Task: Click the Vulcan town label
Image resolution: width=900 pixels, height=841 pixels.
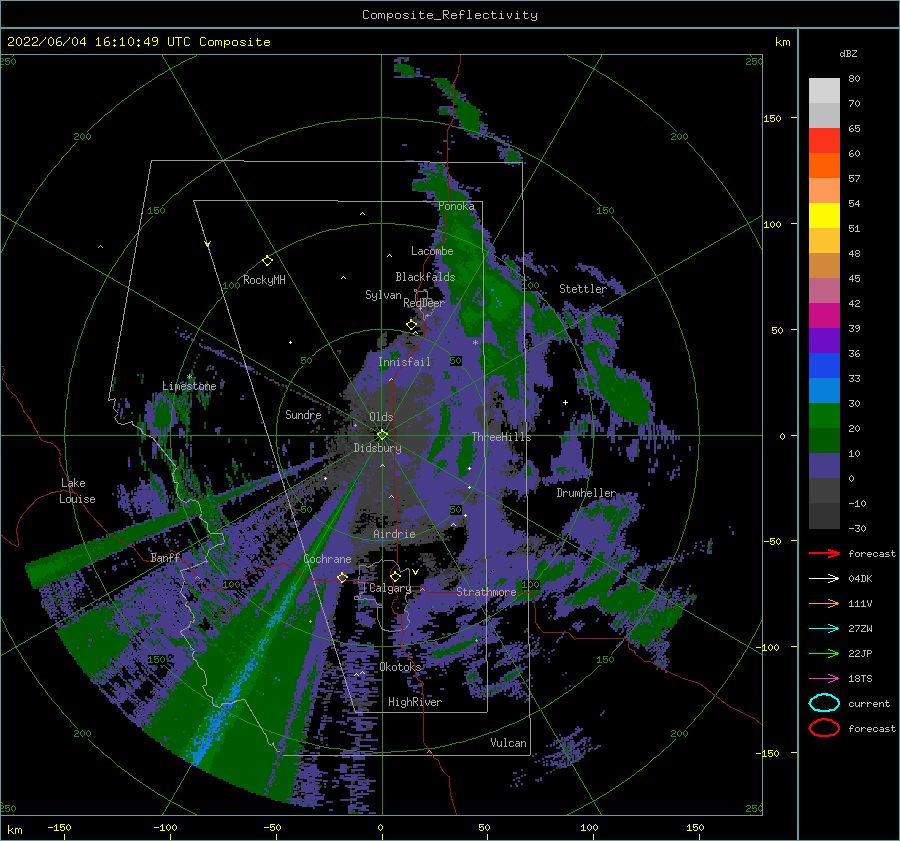Action: [508, 743]
